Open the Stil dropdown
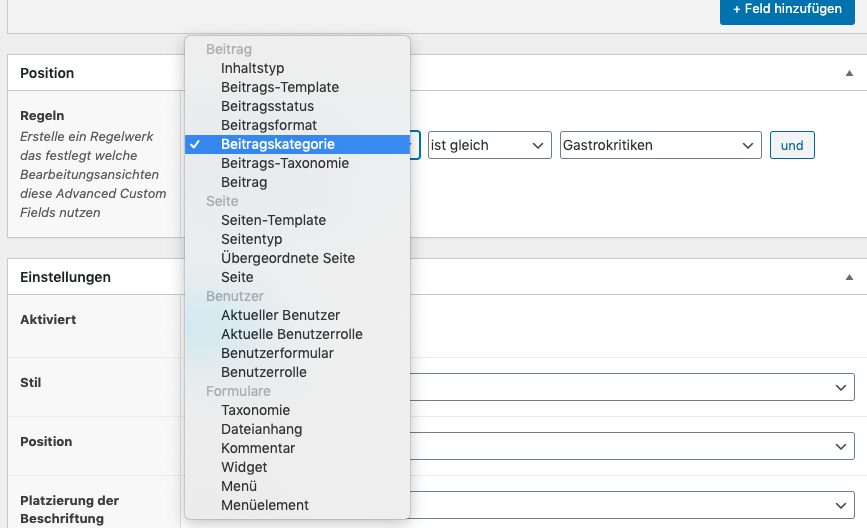 click(x=632, y=387)
